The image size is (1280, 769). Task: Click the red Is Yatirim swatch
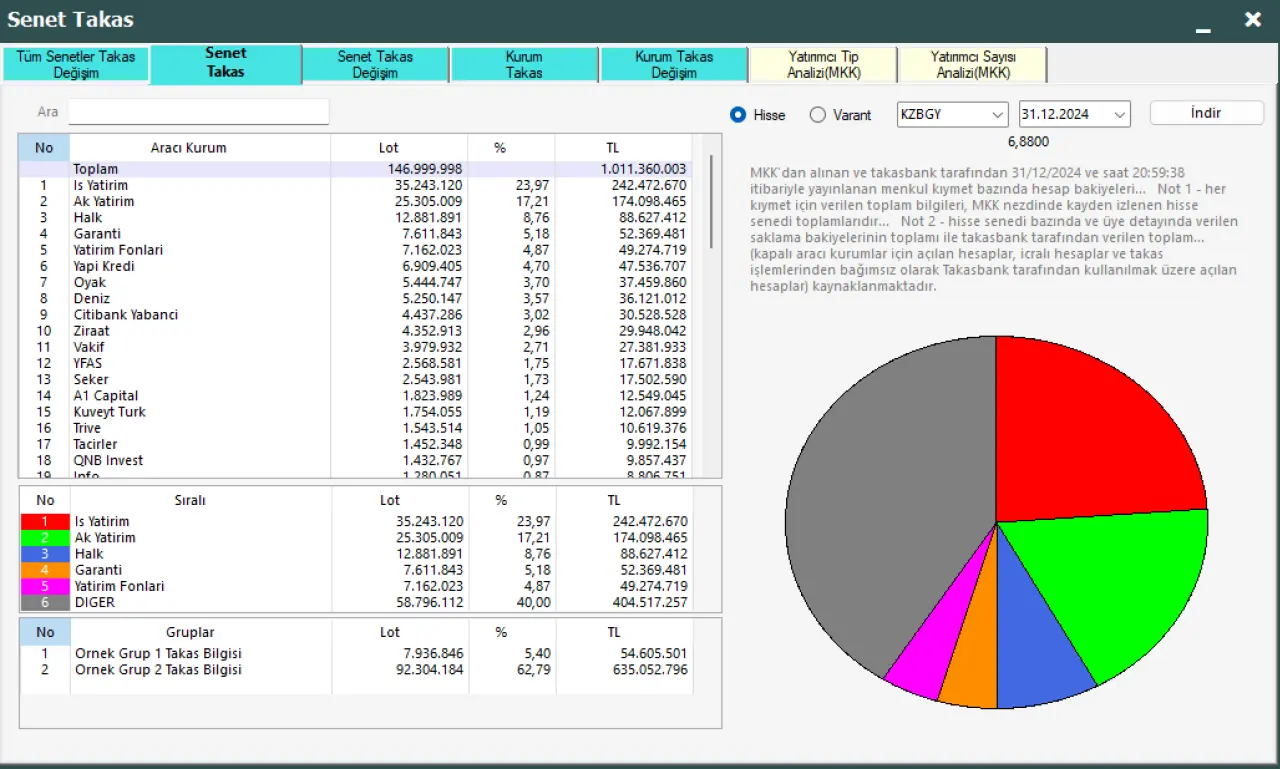pyautogui.click(x=45, y=522)
